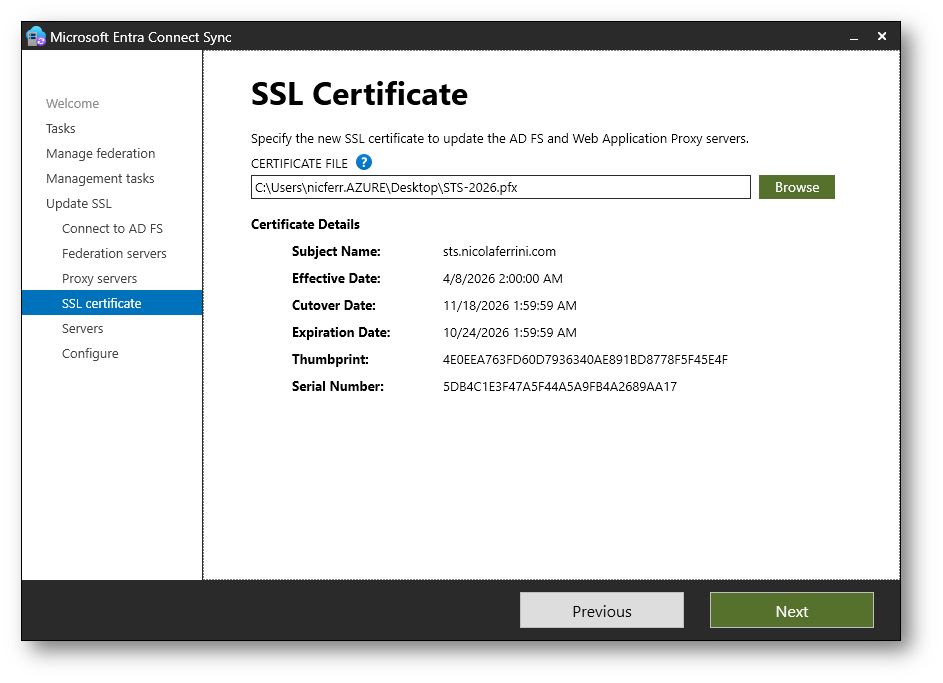Go to the Servers step
943x683 pixels.
coord(82,329)
